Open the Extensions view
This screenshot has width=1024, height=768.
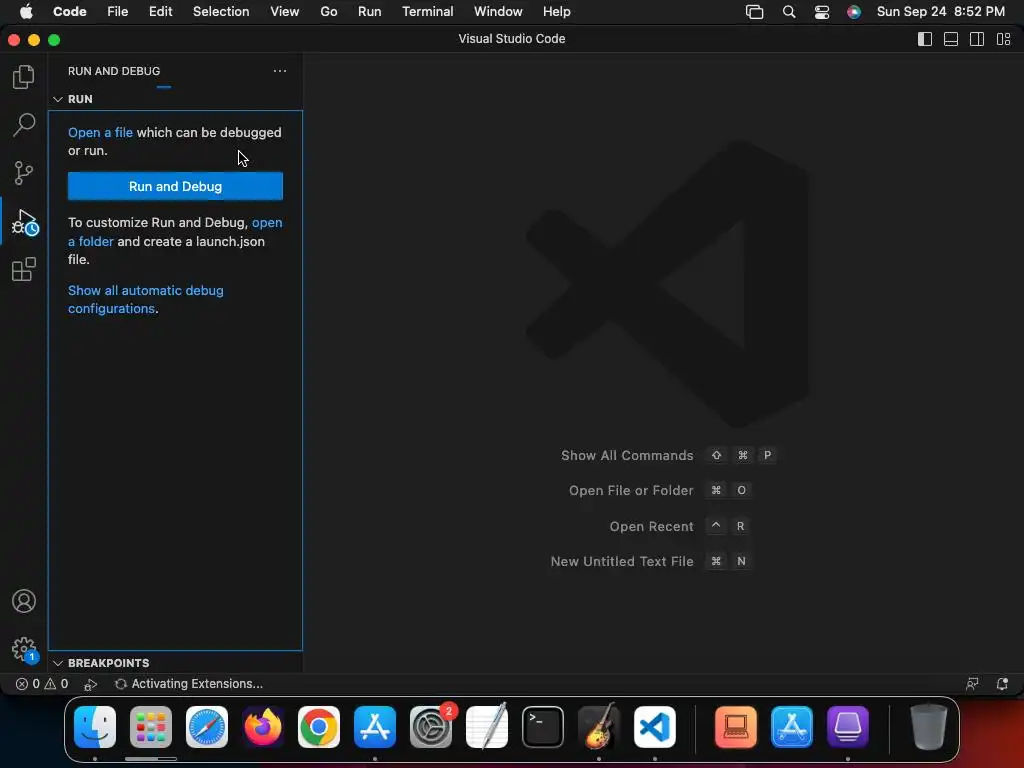click(x=24, y=269)
